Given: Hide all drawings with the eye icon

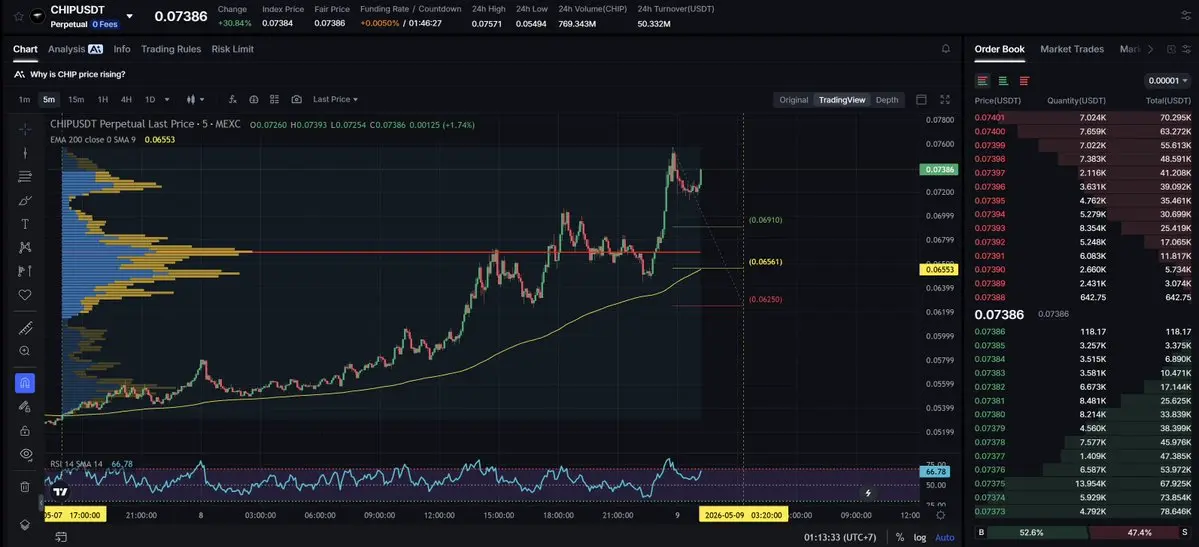Looking at the screenshot, I should click(24, 454).
